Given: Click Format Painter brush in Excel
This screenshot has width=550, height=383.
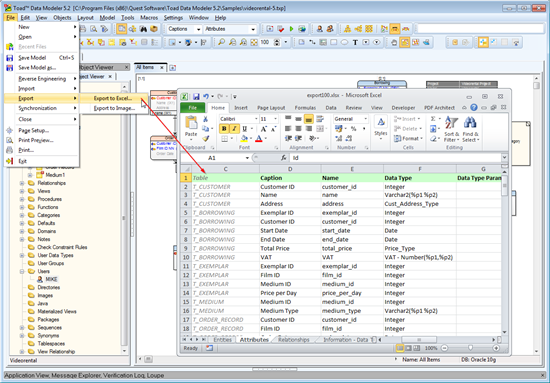Looking at the screenshot, I should coord(206,139).
